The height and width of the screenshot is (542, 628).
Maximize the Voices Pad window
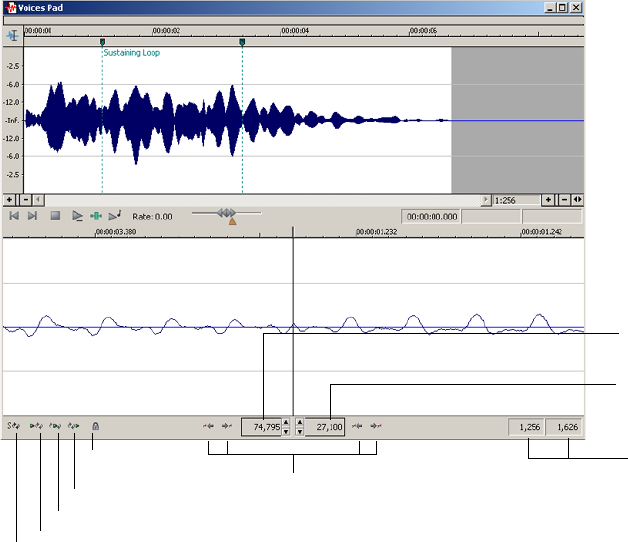pyautogui.click(x=563, y=7)
